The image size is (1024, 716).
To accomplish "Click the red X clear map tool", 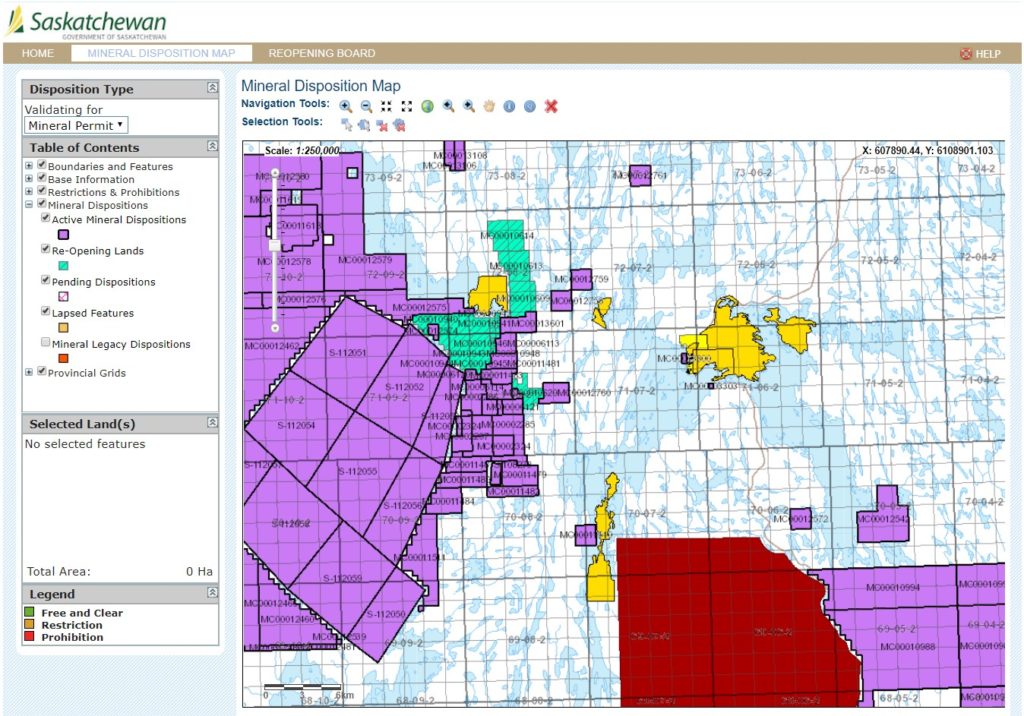I will [549, 107].
